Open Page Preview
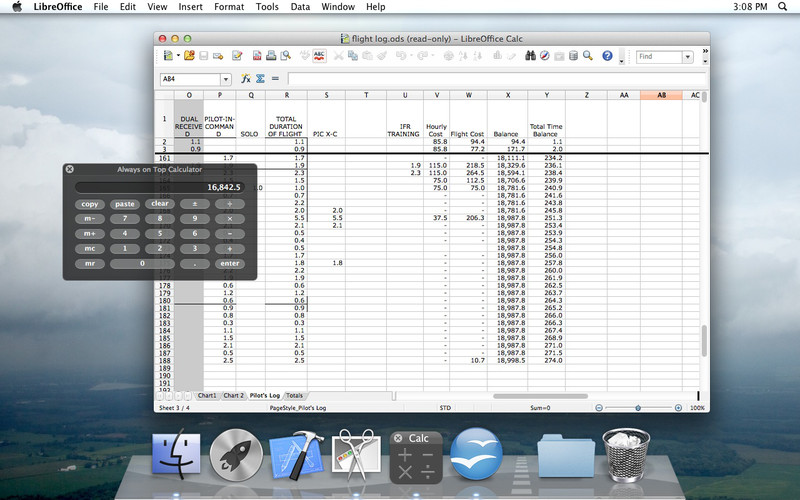This screenshot has height=500, width=800. click(x=286, y=56)
